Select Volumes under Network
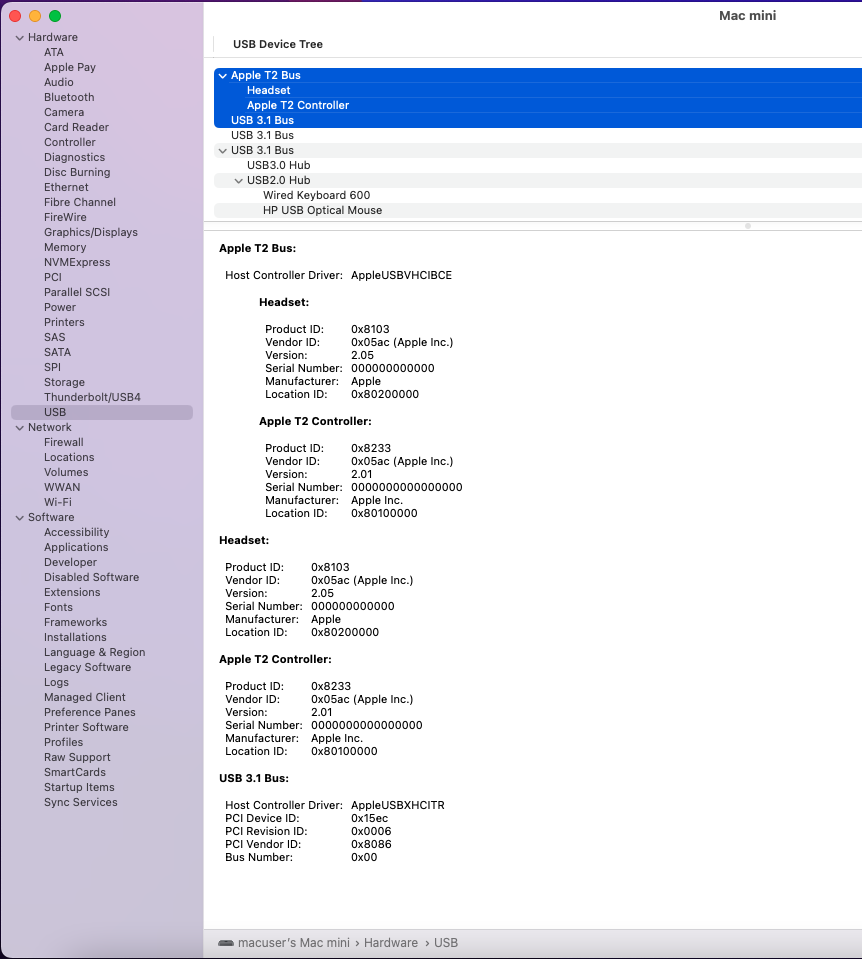This screenshot has height=959, width=862. click(66, 472)
